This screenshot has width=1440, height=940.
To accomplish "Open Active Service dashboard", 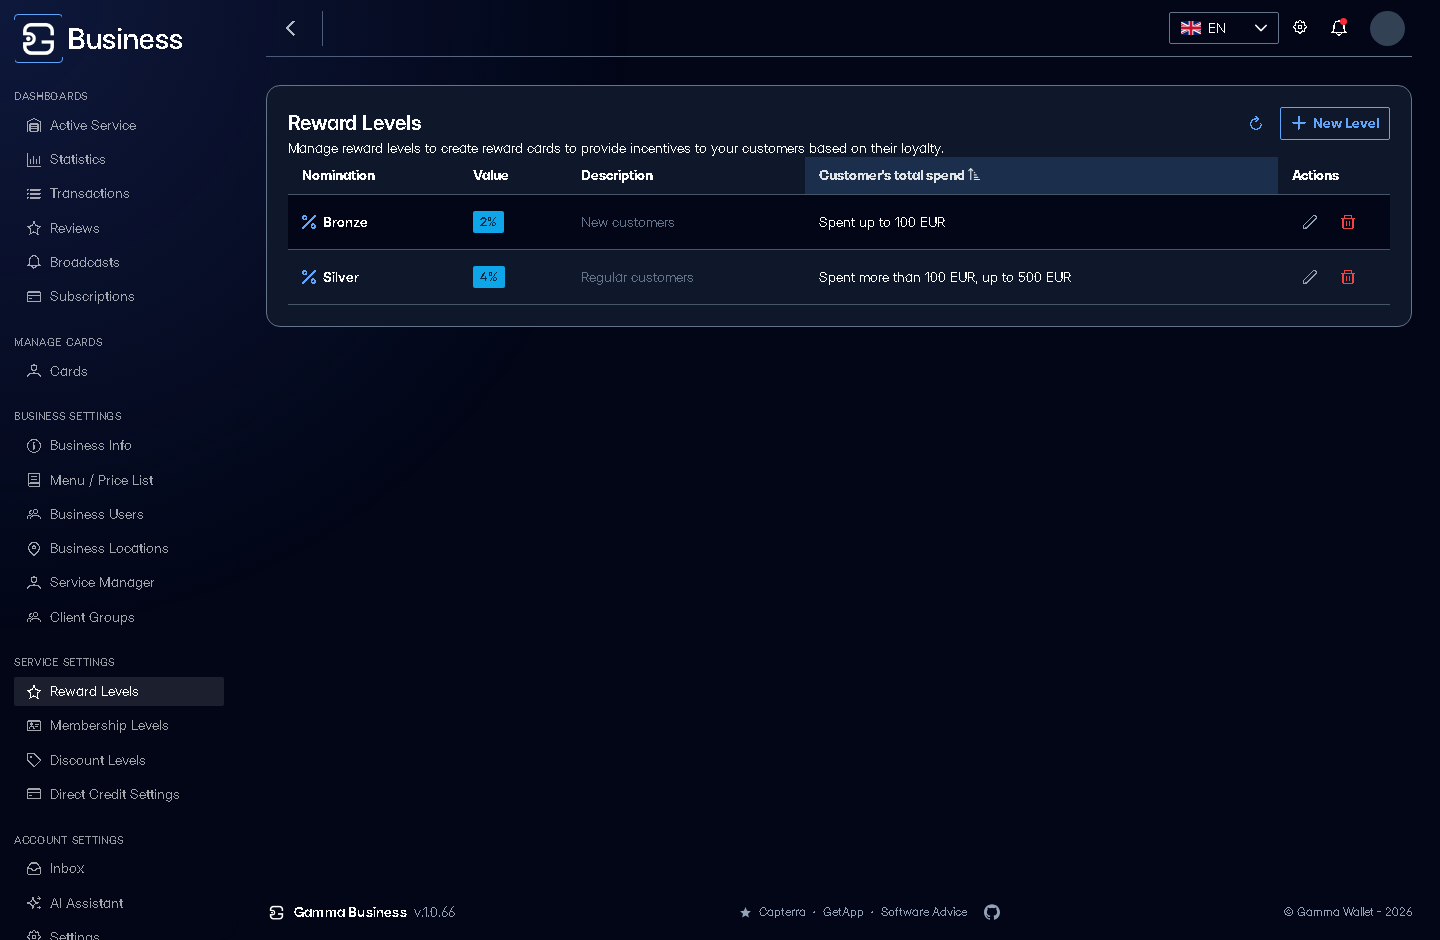I will tap(119, 125).
